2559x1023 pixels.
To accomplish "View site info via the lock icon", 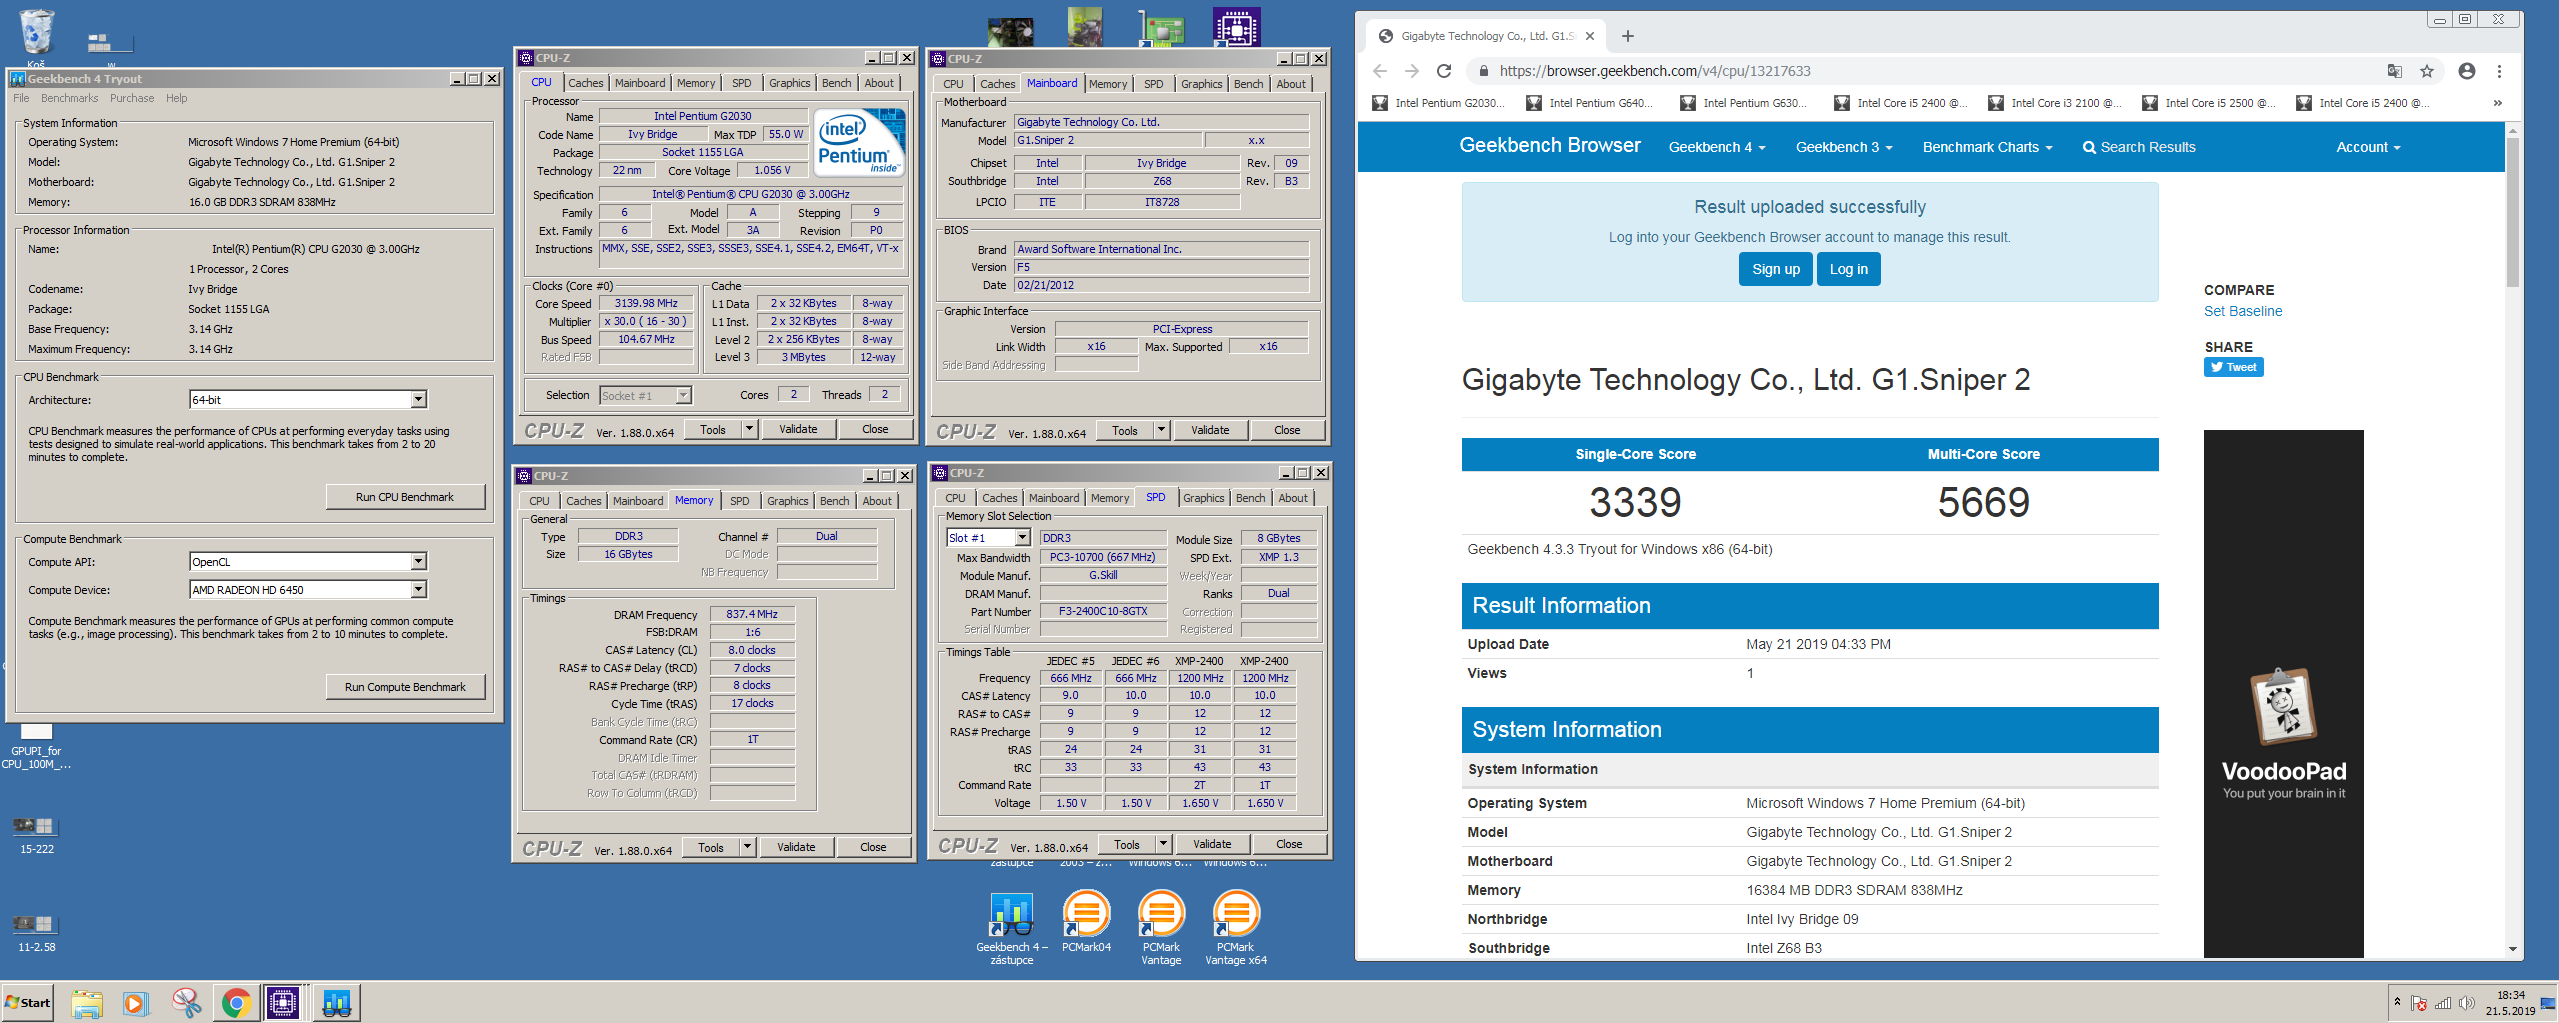I will coord(1484,71).
